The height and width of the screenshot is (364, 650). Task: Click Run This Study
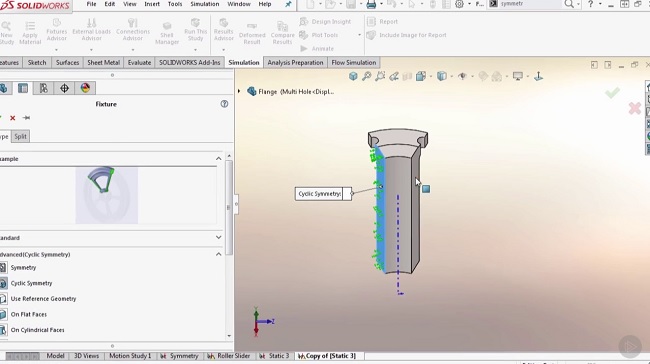(195, 29)
